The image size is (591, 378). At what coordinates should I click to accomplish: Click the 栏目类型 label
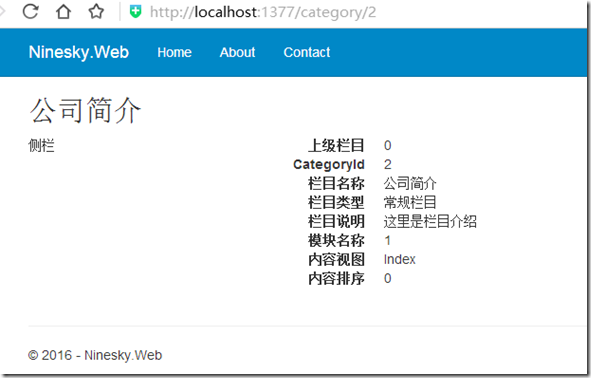click(336, 202)
